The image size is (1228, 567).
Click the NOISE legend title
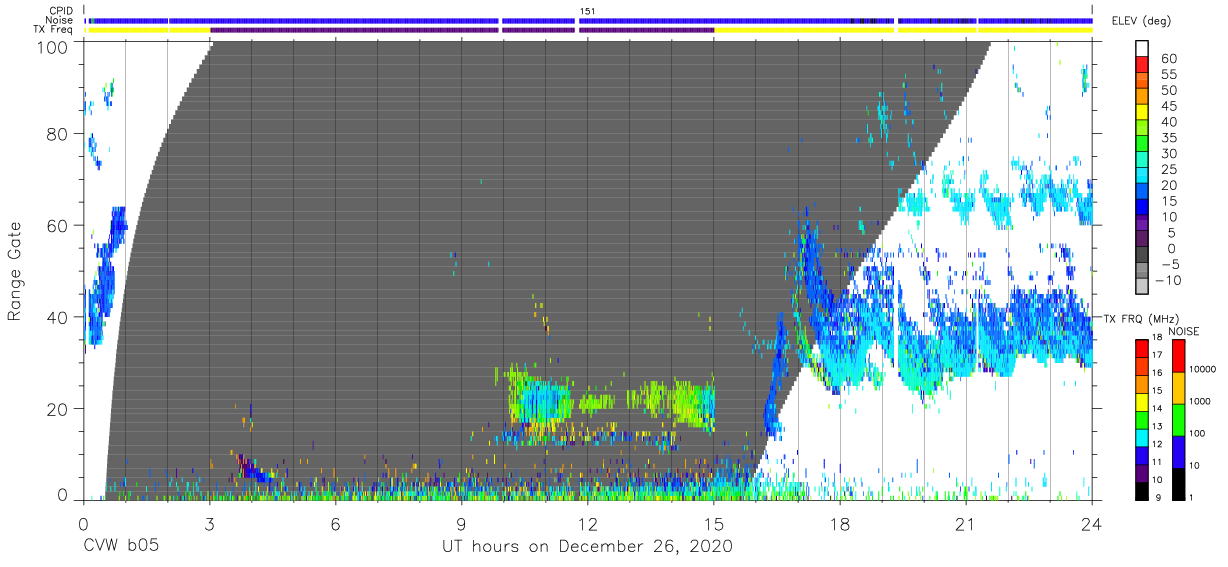[x=1186, y=332]
